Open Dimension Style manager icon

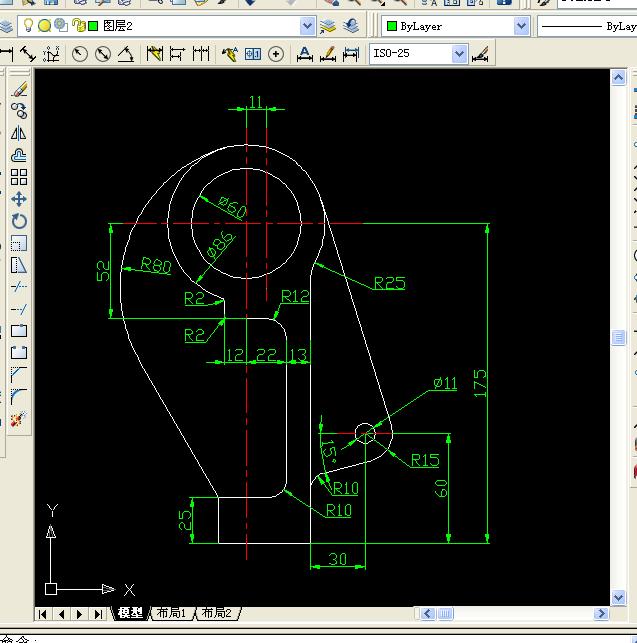tap(480, 54)
